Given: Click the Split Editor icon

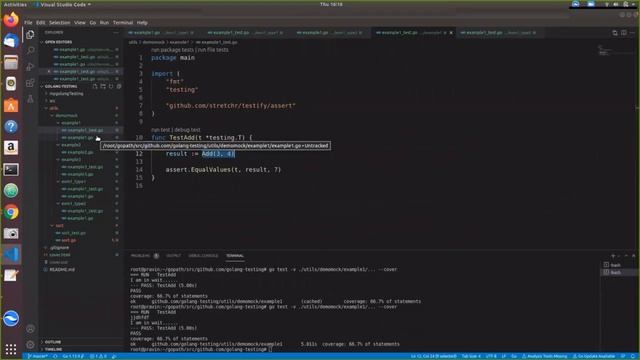Looking at the screenshot, I should tap(623, 33).
